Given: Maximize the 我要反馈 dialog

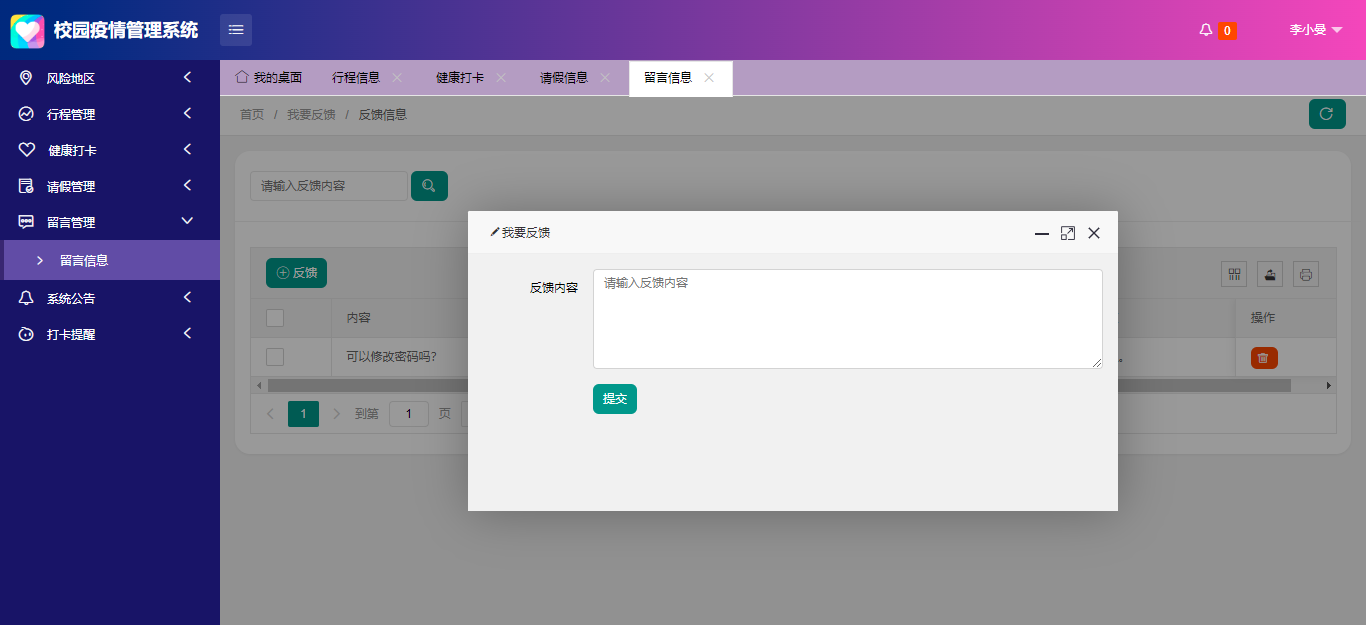Looking at the screenshot, I should coord(1068,233).
